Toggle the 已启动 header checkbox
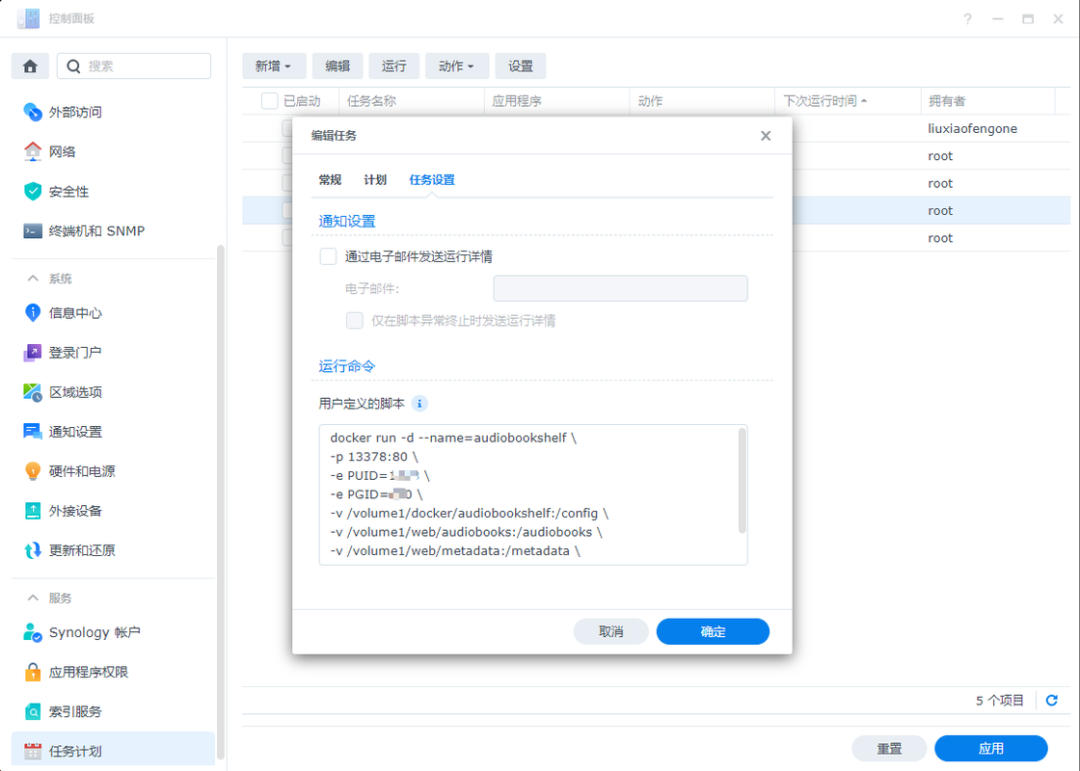Image resolution: width=1080 pixels, height=771 pixels. tap(269, 101)
